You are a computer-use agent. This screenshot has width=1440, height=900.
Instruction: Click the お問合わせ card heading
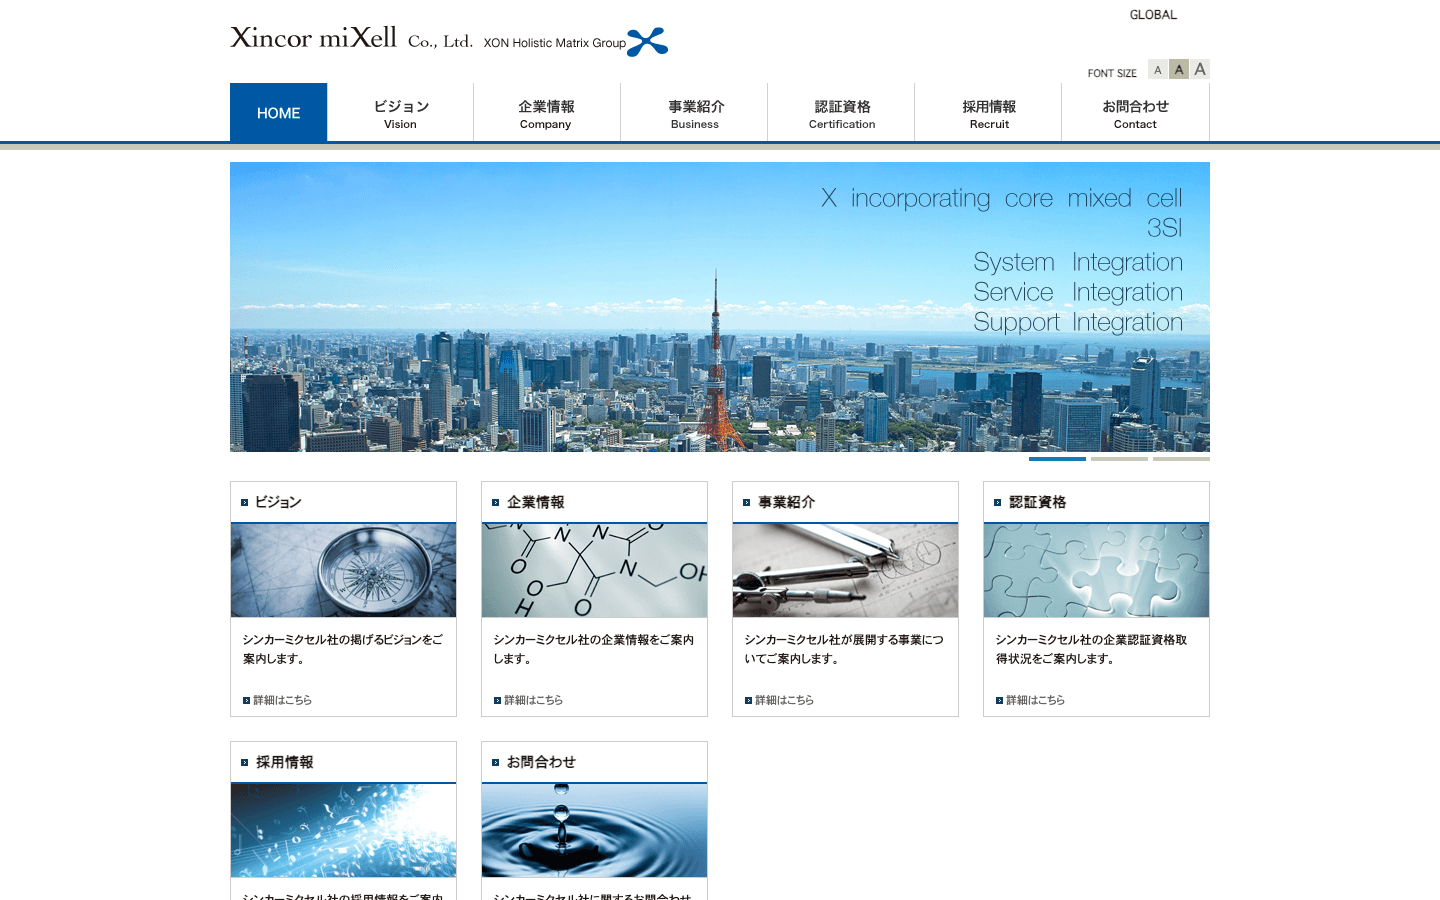[541, 762]
